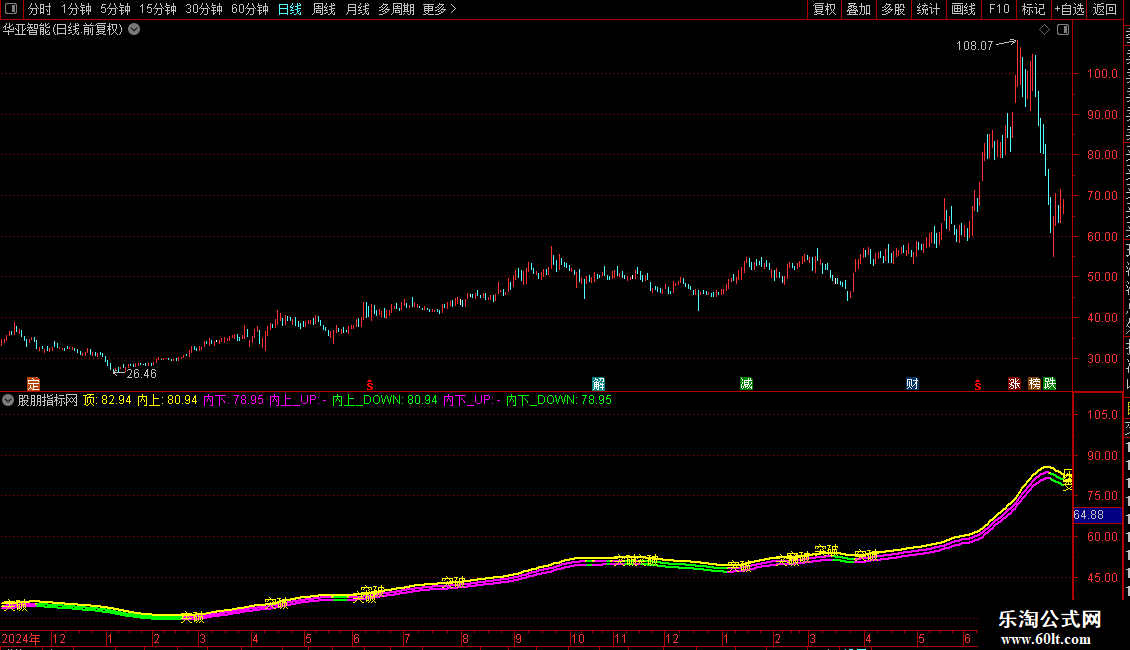Select the 5分钟 period
This screenshot has height=650, width=1130.
(x=115, y=9)
